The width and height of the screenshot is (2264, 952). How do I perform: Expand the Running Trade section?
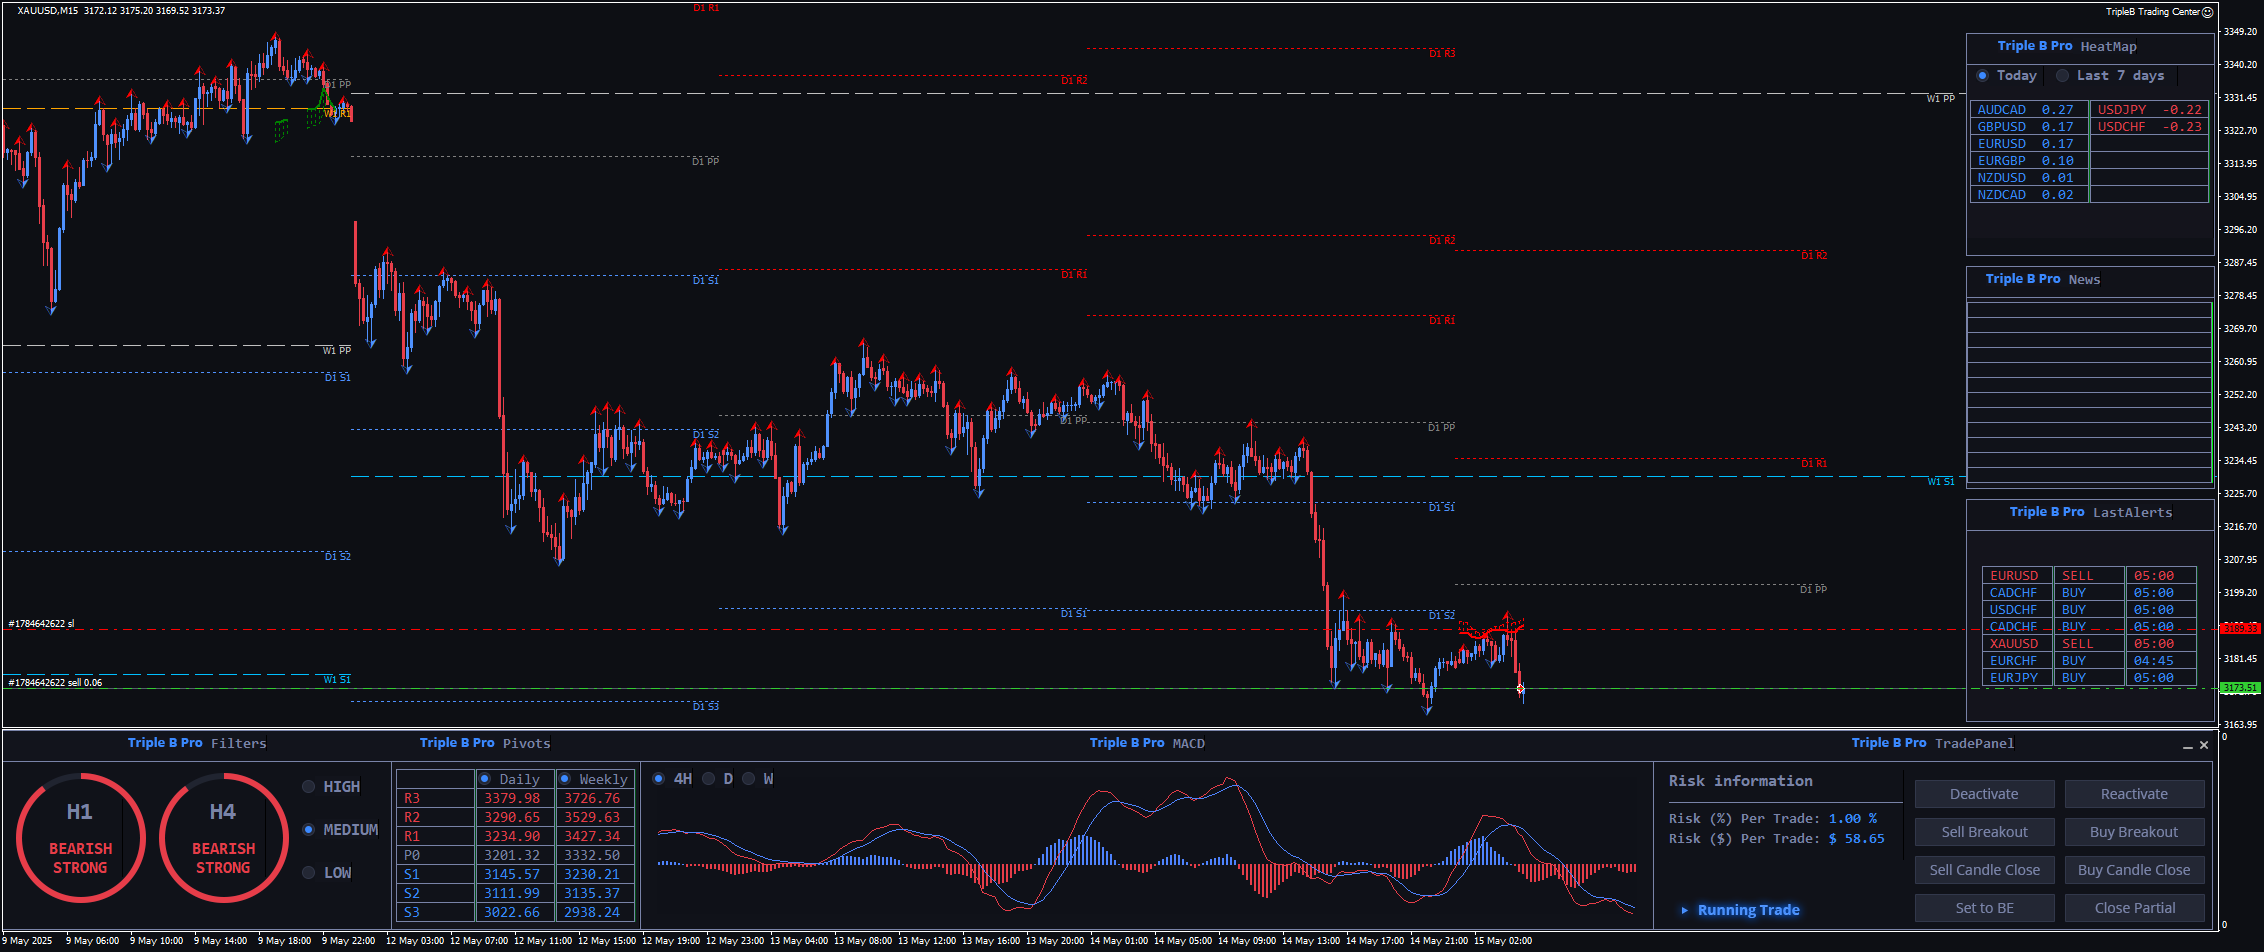coord(1685,910)
